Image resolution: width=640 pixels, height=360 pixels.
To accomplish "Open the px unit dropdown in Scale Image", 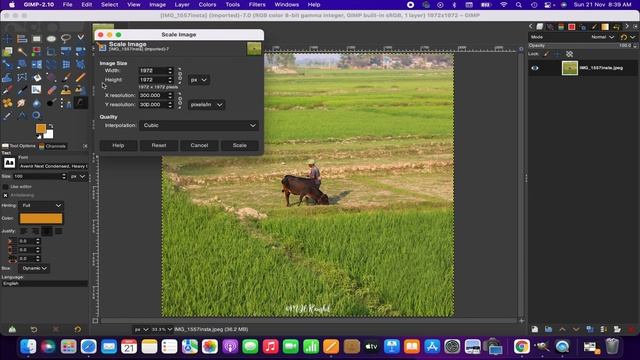I will [x=199, y=80].
